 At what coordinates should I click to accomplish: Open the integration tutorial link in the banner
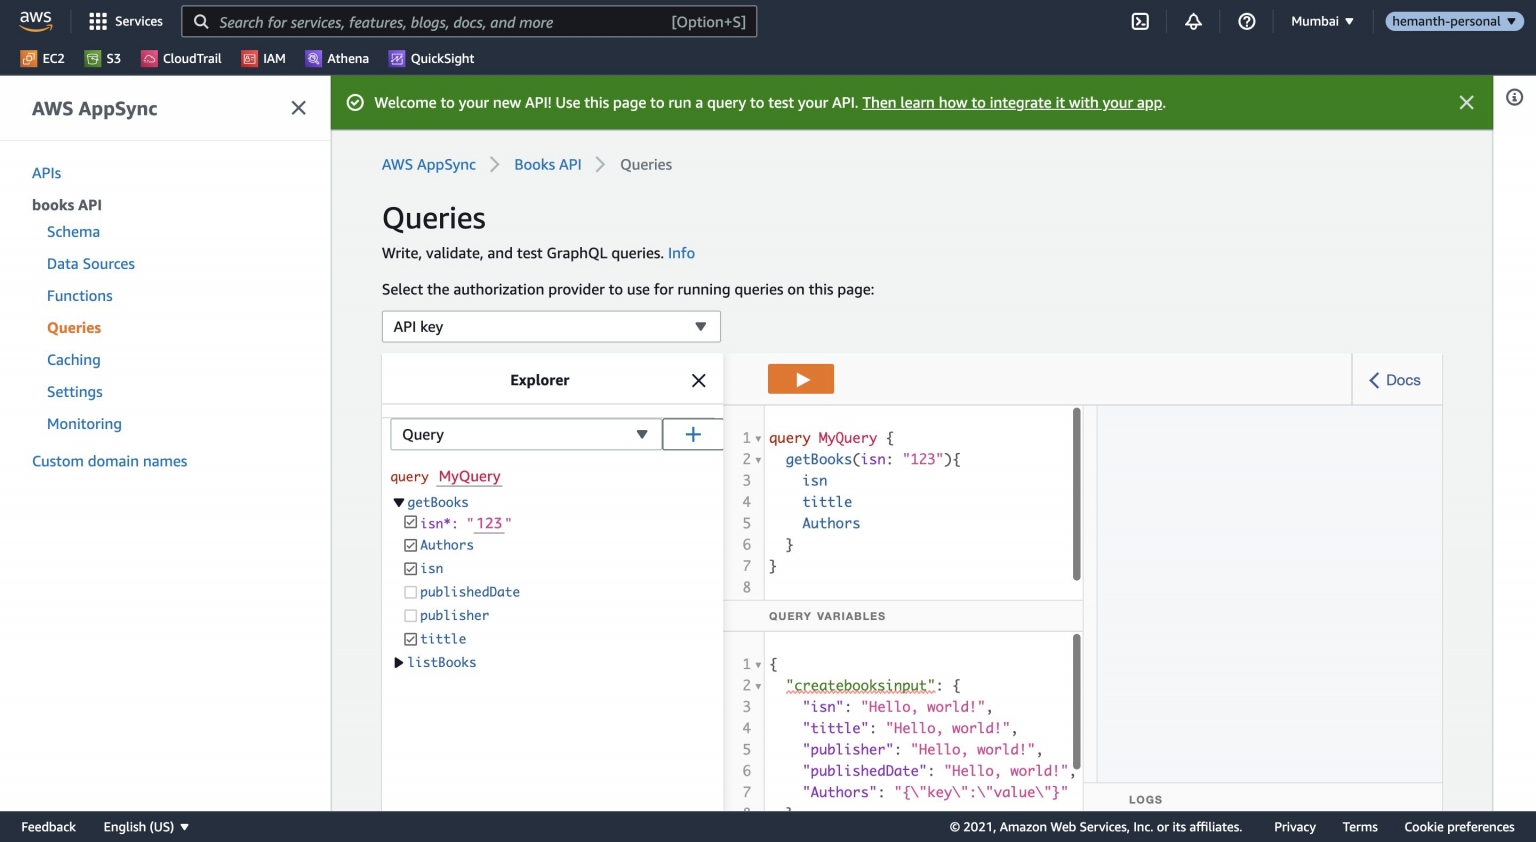tap(1012, 102)
